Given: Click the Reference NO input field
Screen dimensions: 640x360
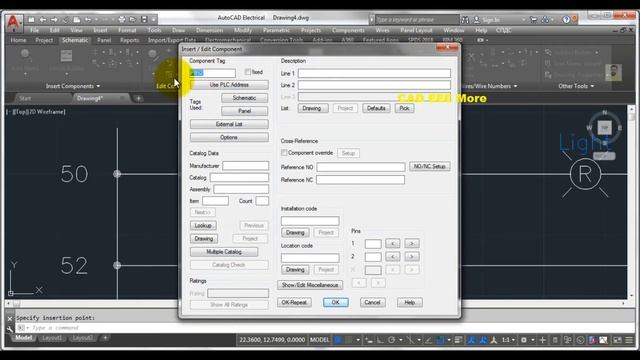Looking at the screenshot, I should point(361,167).
